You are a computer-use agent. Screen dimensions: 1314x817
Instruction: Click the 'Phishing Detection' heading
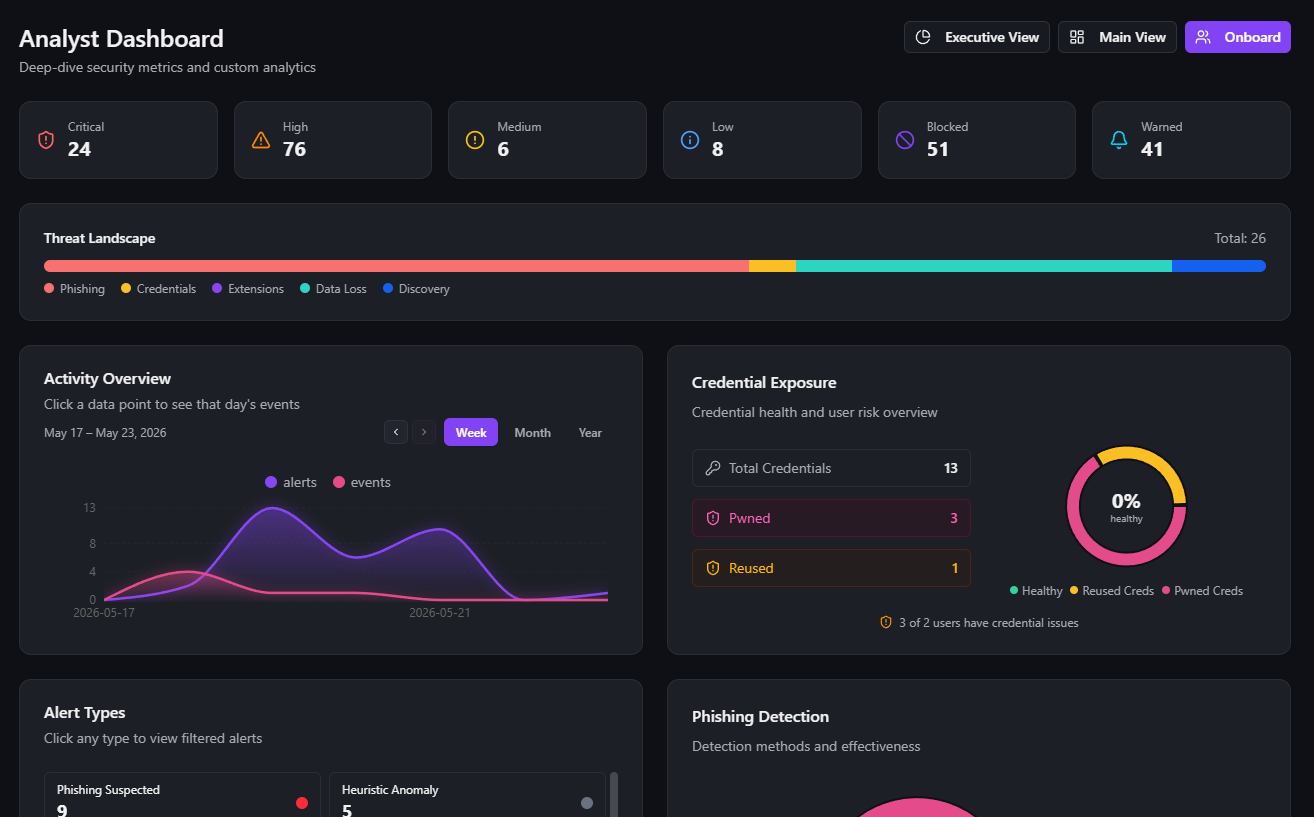(760, 716)
